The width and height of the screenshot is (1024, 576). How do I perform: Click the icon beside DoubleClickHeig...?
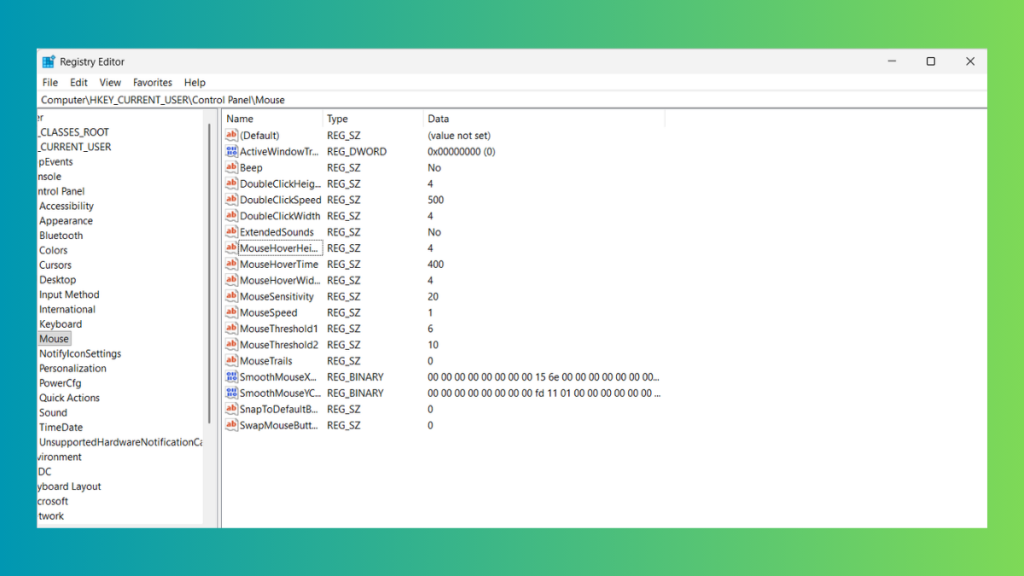[x=231, y=184]
